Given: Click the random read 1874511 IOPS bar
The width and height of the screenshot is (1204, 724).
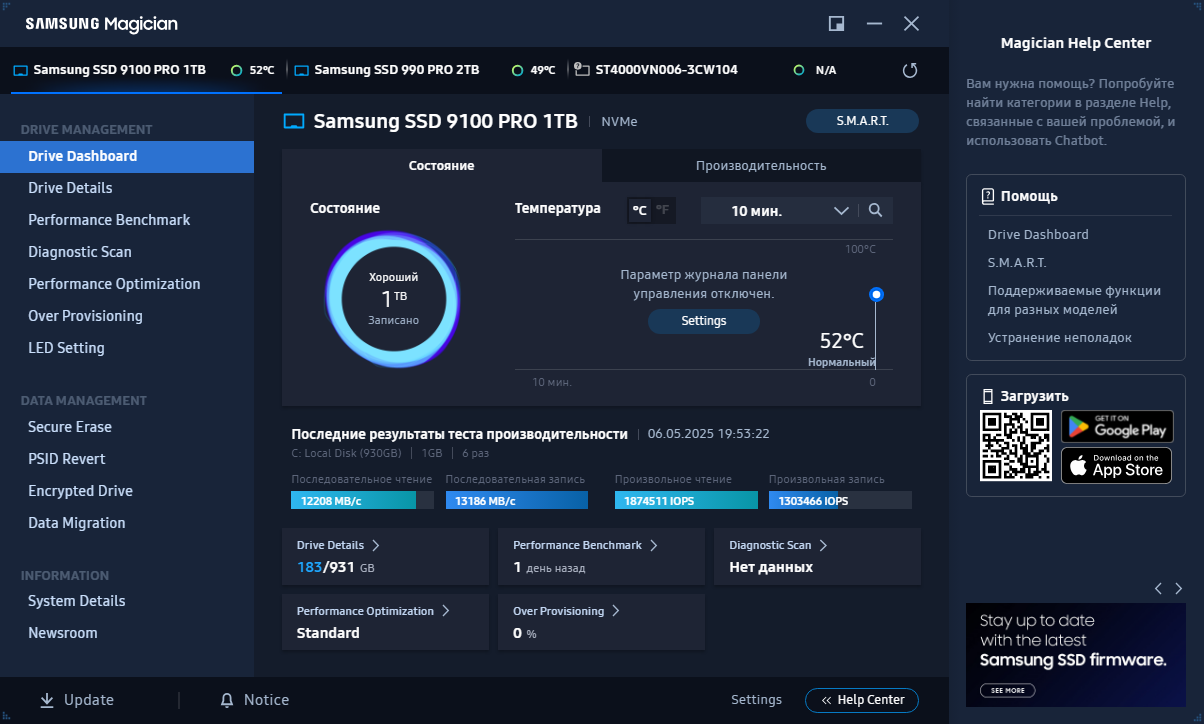Looking at the screenshot, I should (686, 500).
